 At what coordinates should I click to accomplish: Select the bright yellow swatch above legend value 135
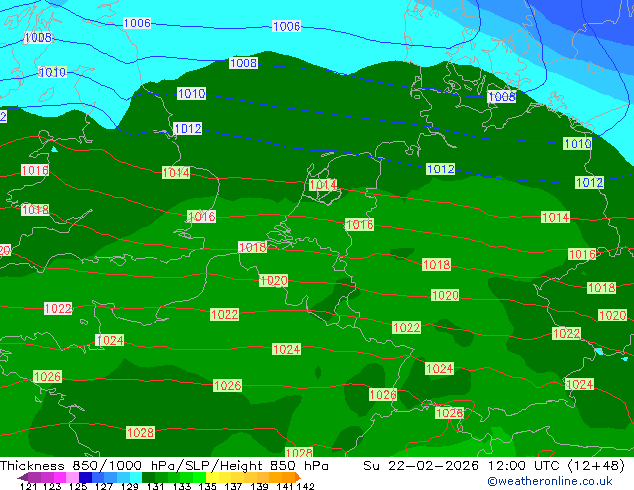pyautogui.click(x=212, y=477)
